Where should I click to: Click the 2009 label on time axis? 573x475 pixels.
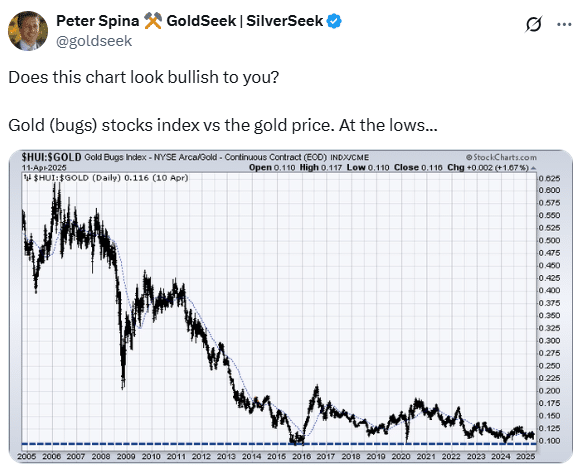click(126, 456)
